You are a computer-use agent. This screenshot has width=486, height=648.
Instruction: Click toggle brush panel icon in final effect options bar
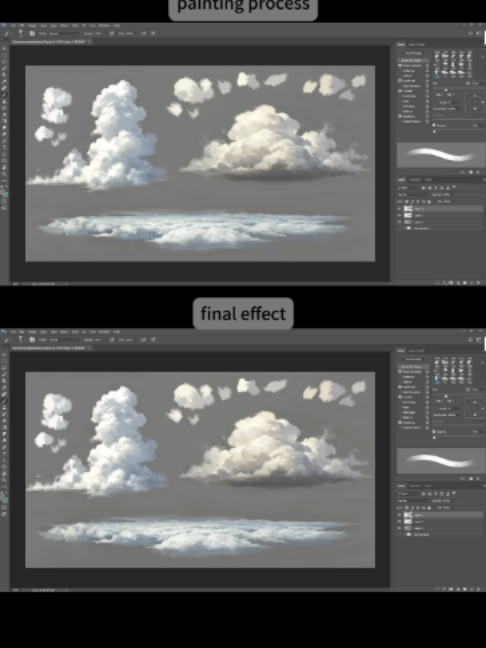[32, 340]
